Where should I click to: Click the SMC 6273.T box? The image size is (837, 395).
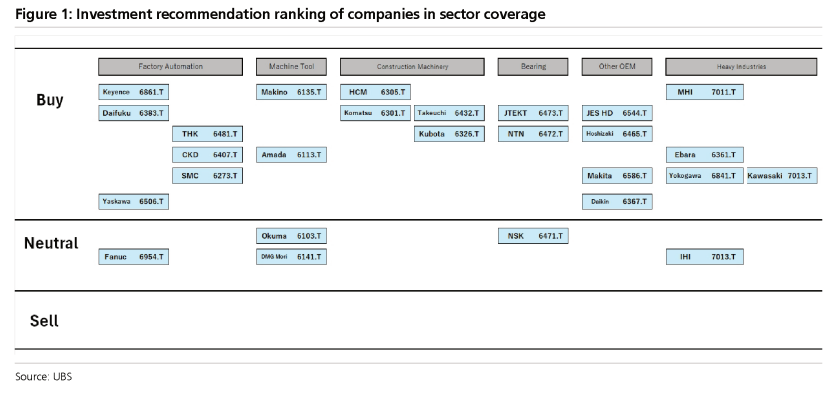(207, 176)
